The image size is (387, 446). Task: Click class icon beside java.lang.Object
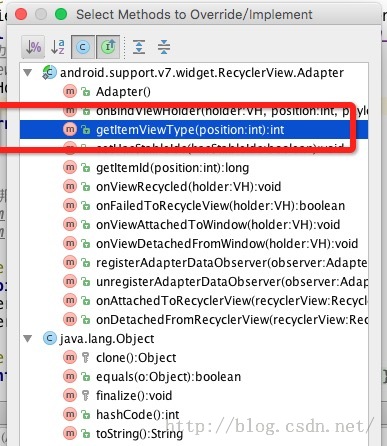[50, 339]
